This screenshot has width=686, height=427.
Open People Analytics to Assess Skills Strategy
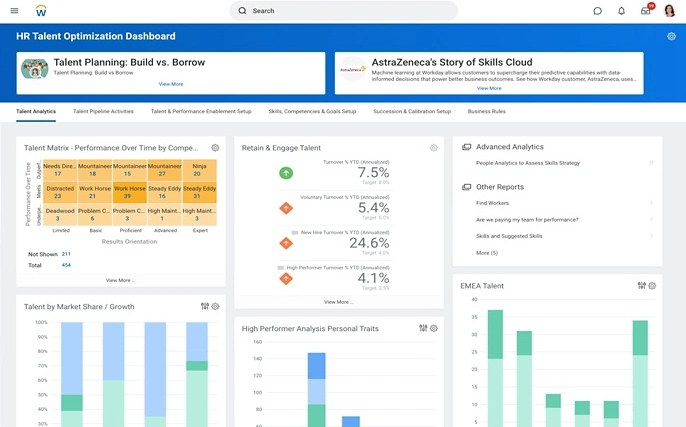528,163
